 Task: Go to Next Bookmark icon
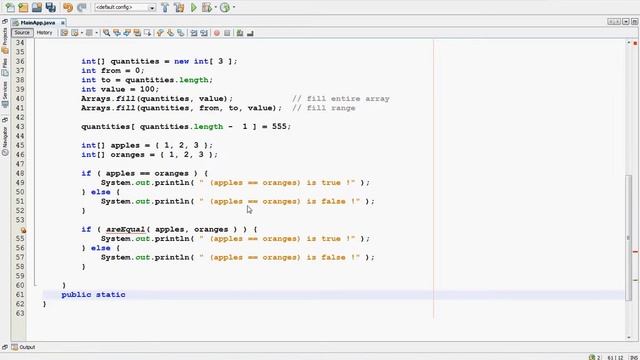(x=170, y=33)
